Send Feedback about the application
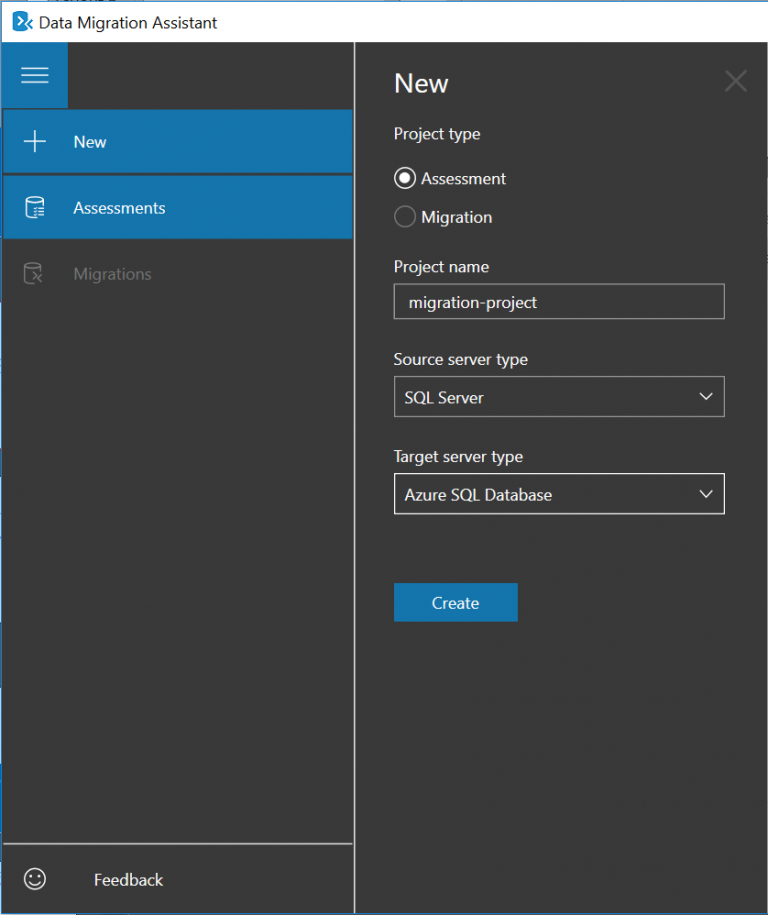Viewport: 768px width, 915px height. (128, 879)
